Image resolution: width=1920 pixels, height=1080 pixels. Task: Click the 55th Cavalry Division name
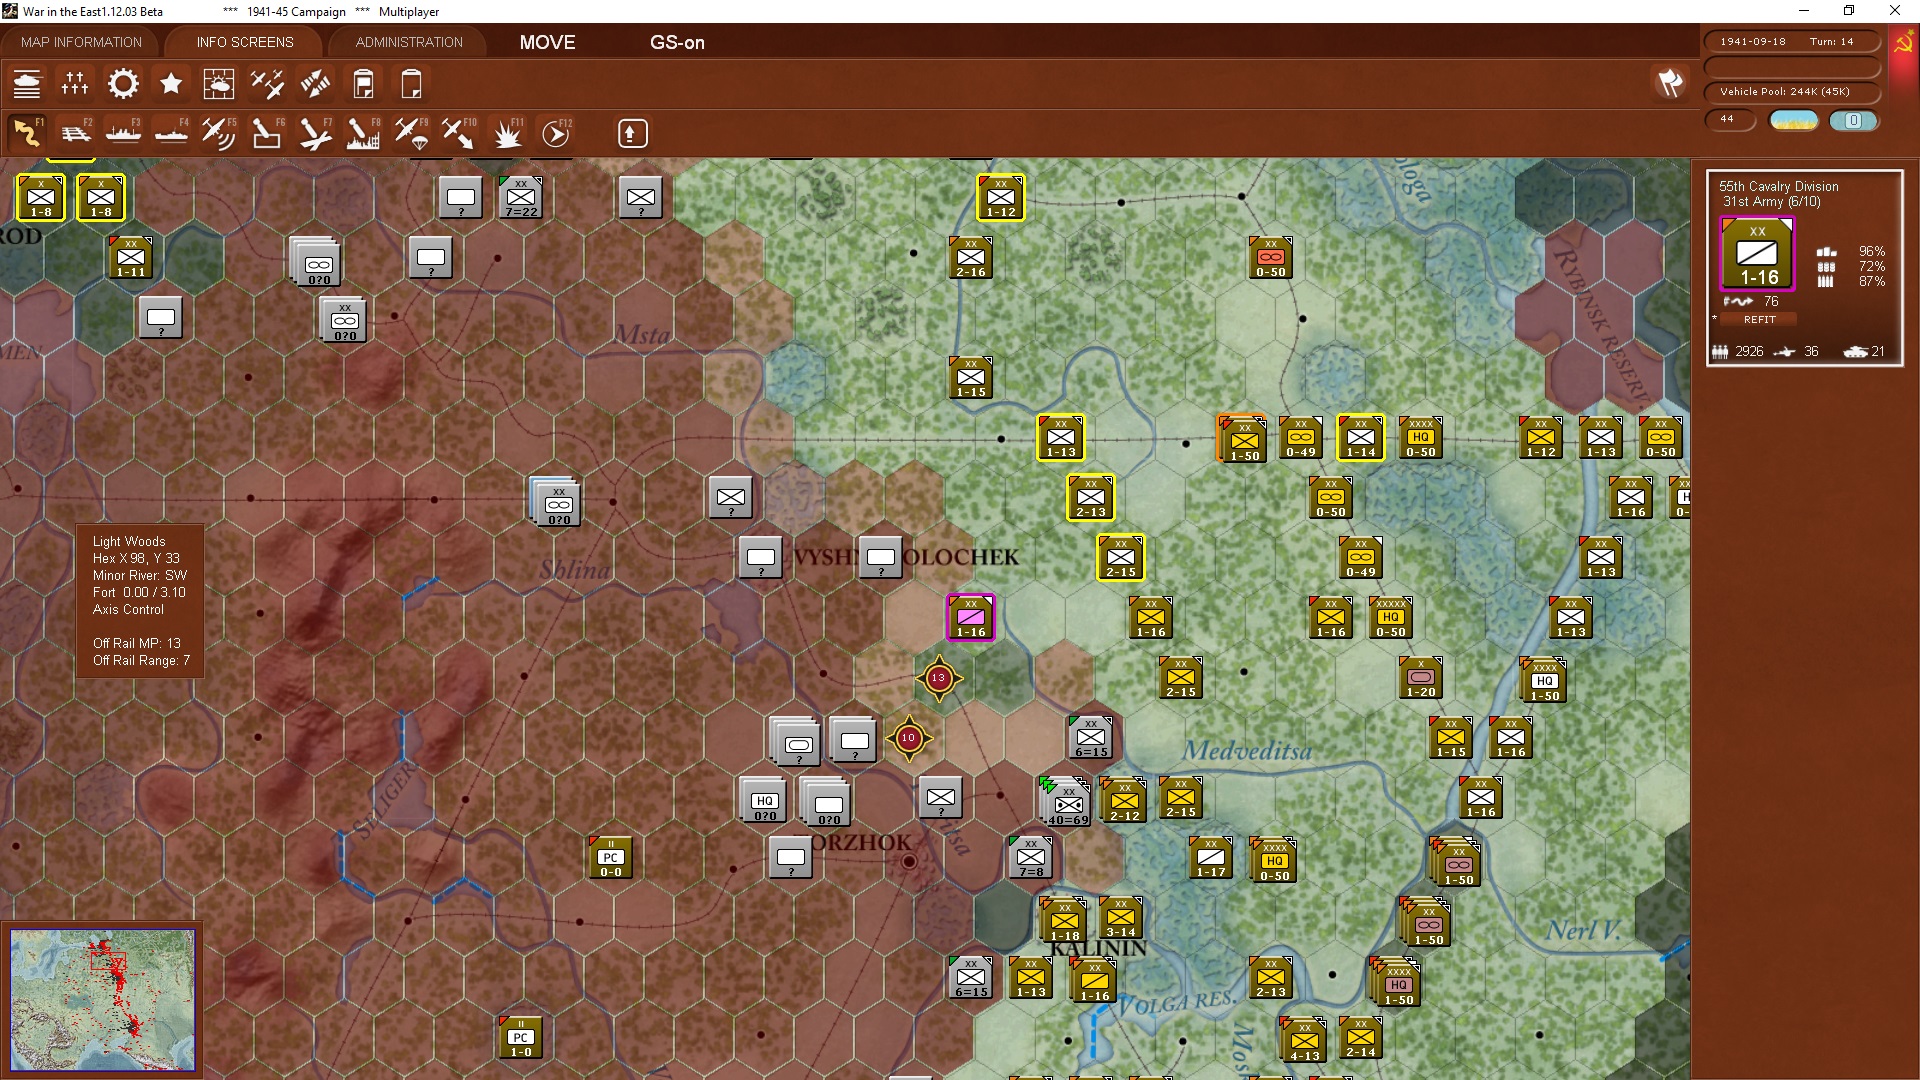1778,186
